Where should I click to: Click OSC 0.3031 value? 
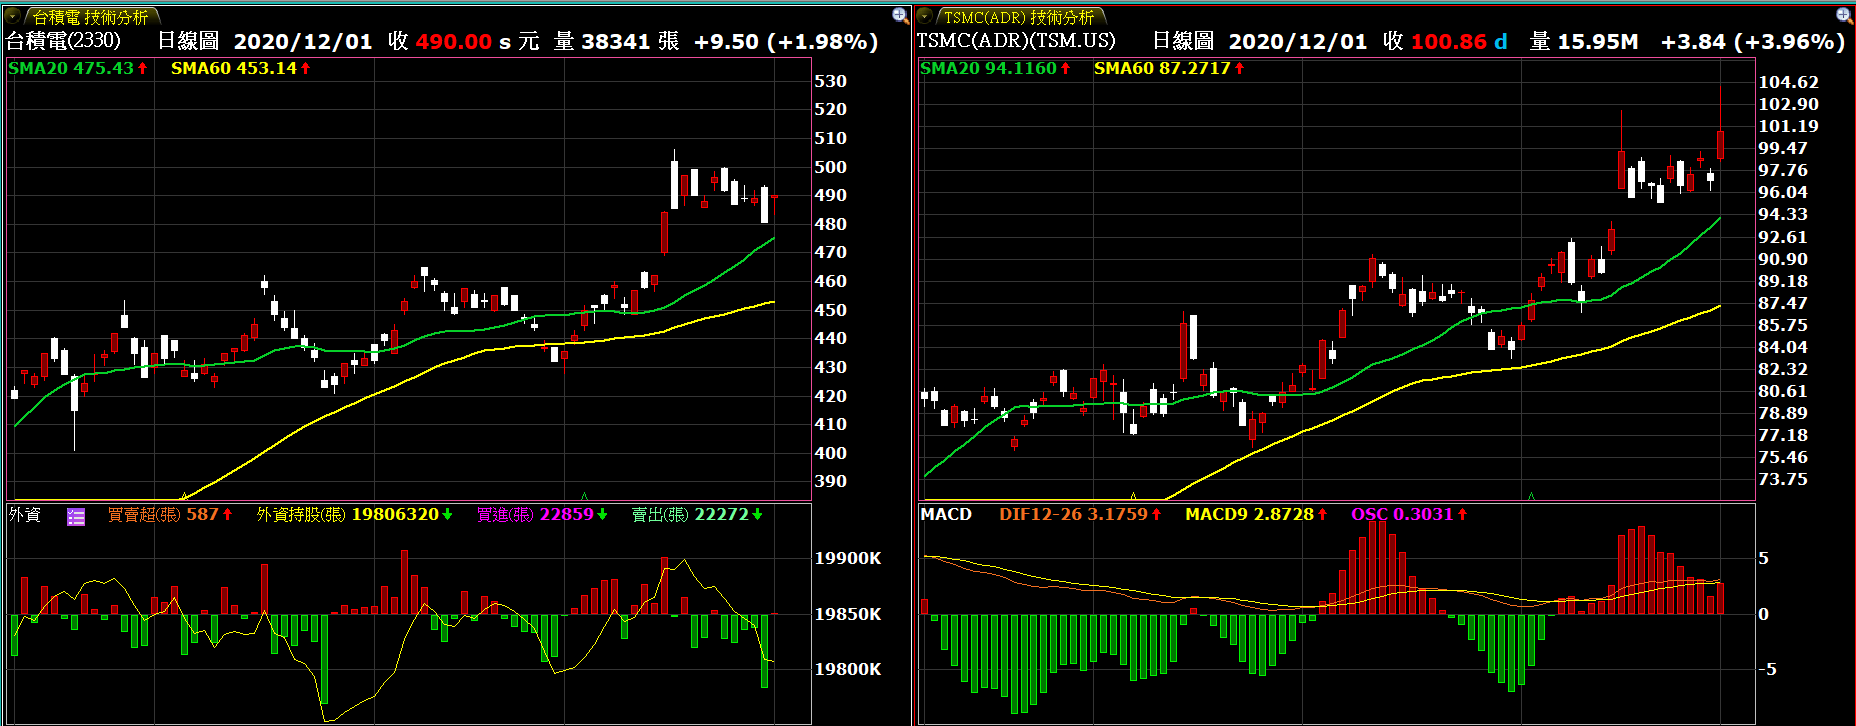click(1409, 514)
